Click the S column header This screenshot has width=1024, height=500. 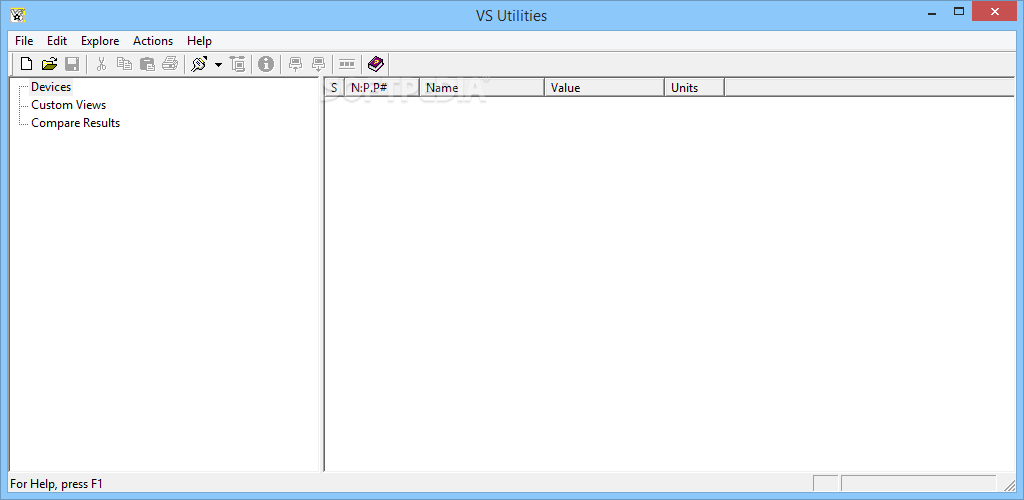334,87
